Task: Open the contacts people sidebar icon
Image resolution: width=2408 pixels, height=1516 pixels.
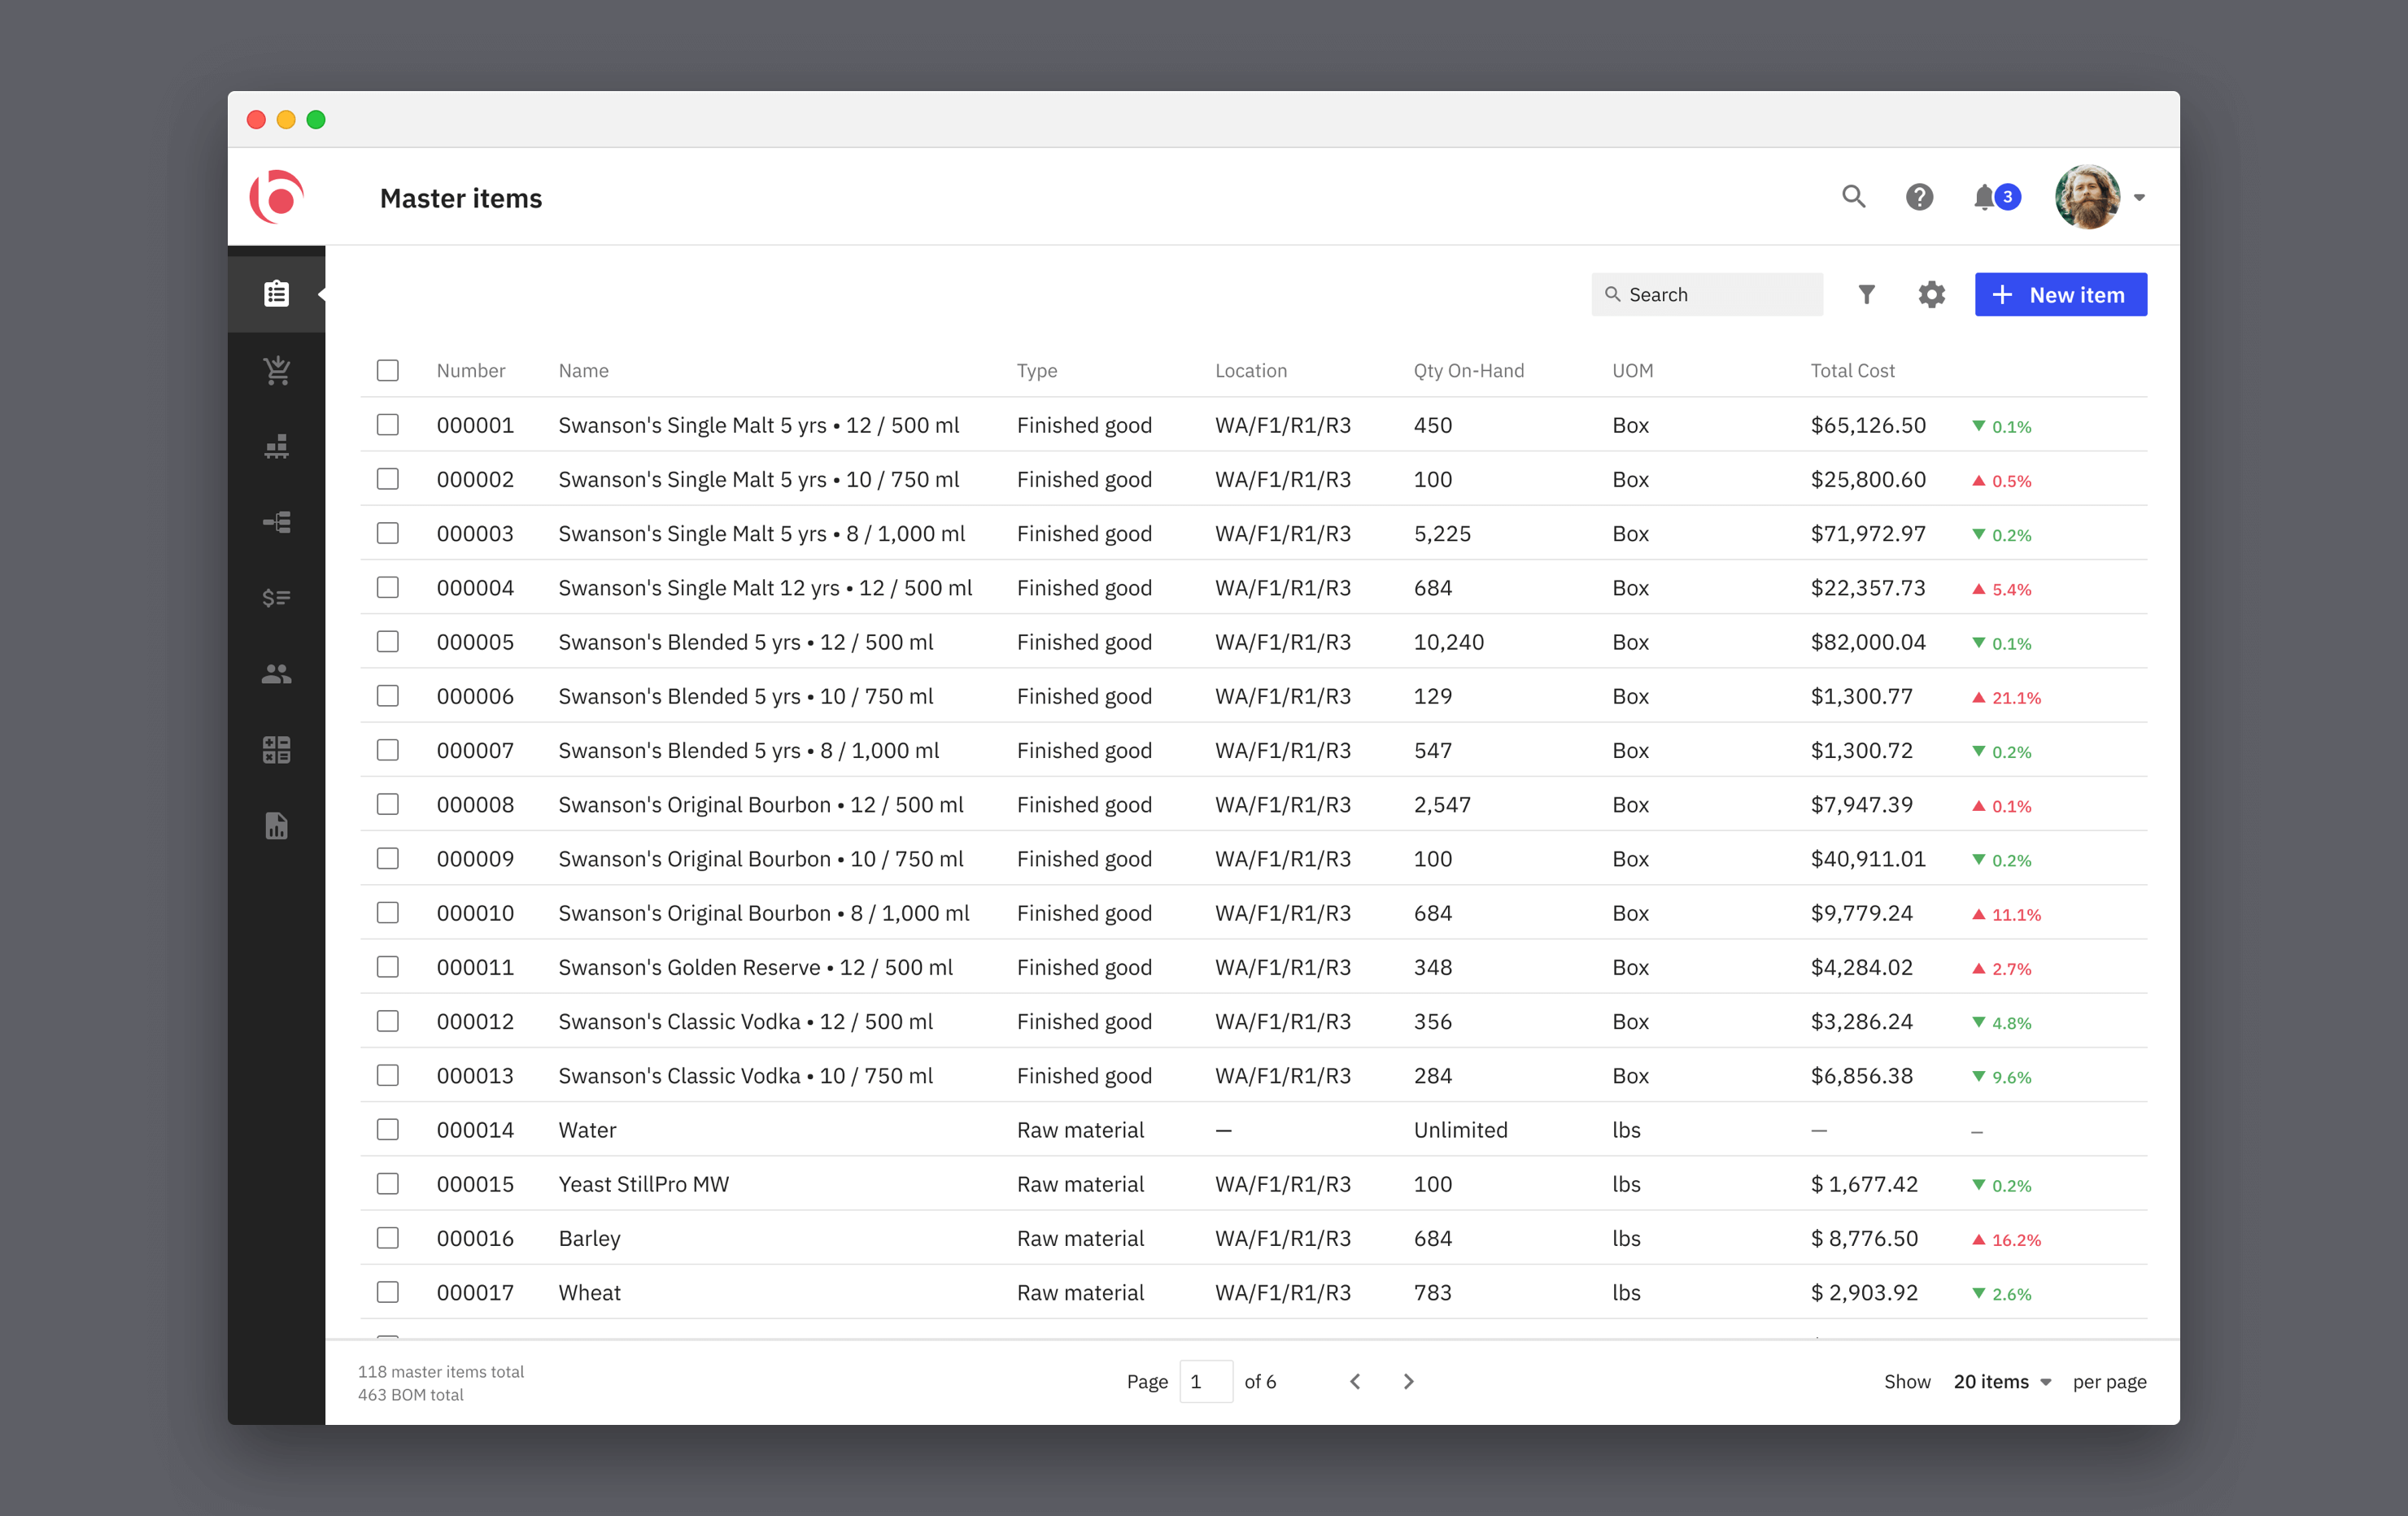Action: (x=276, y=674)
